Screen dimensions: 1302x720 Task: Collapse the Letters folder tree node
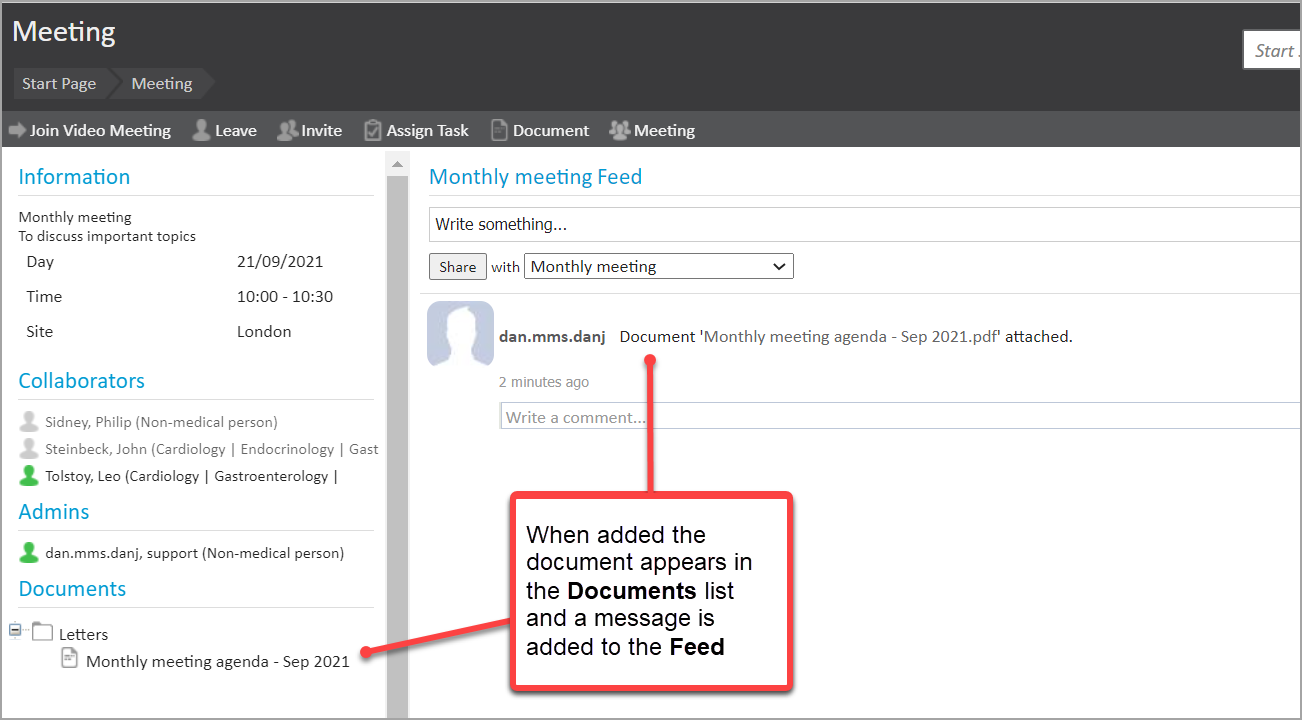coord(15,631)
